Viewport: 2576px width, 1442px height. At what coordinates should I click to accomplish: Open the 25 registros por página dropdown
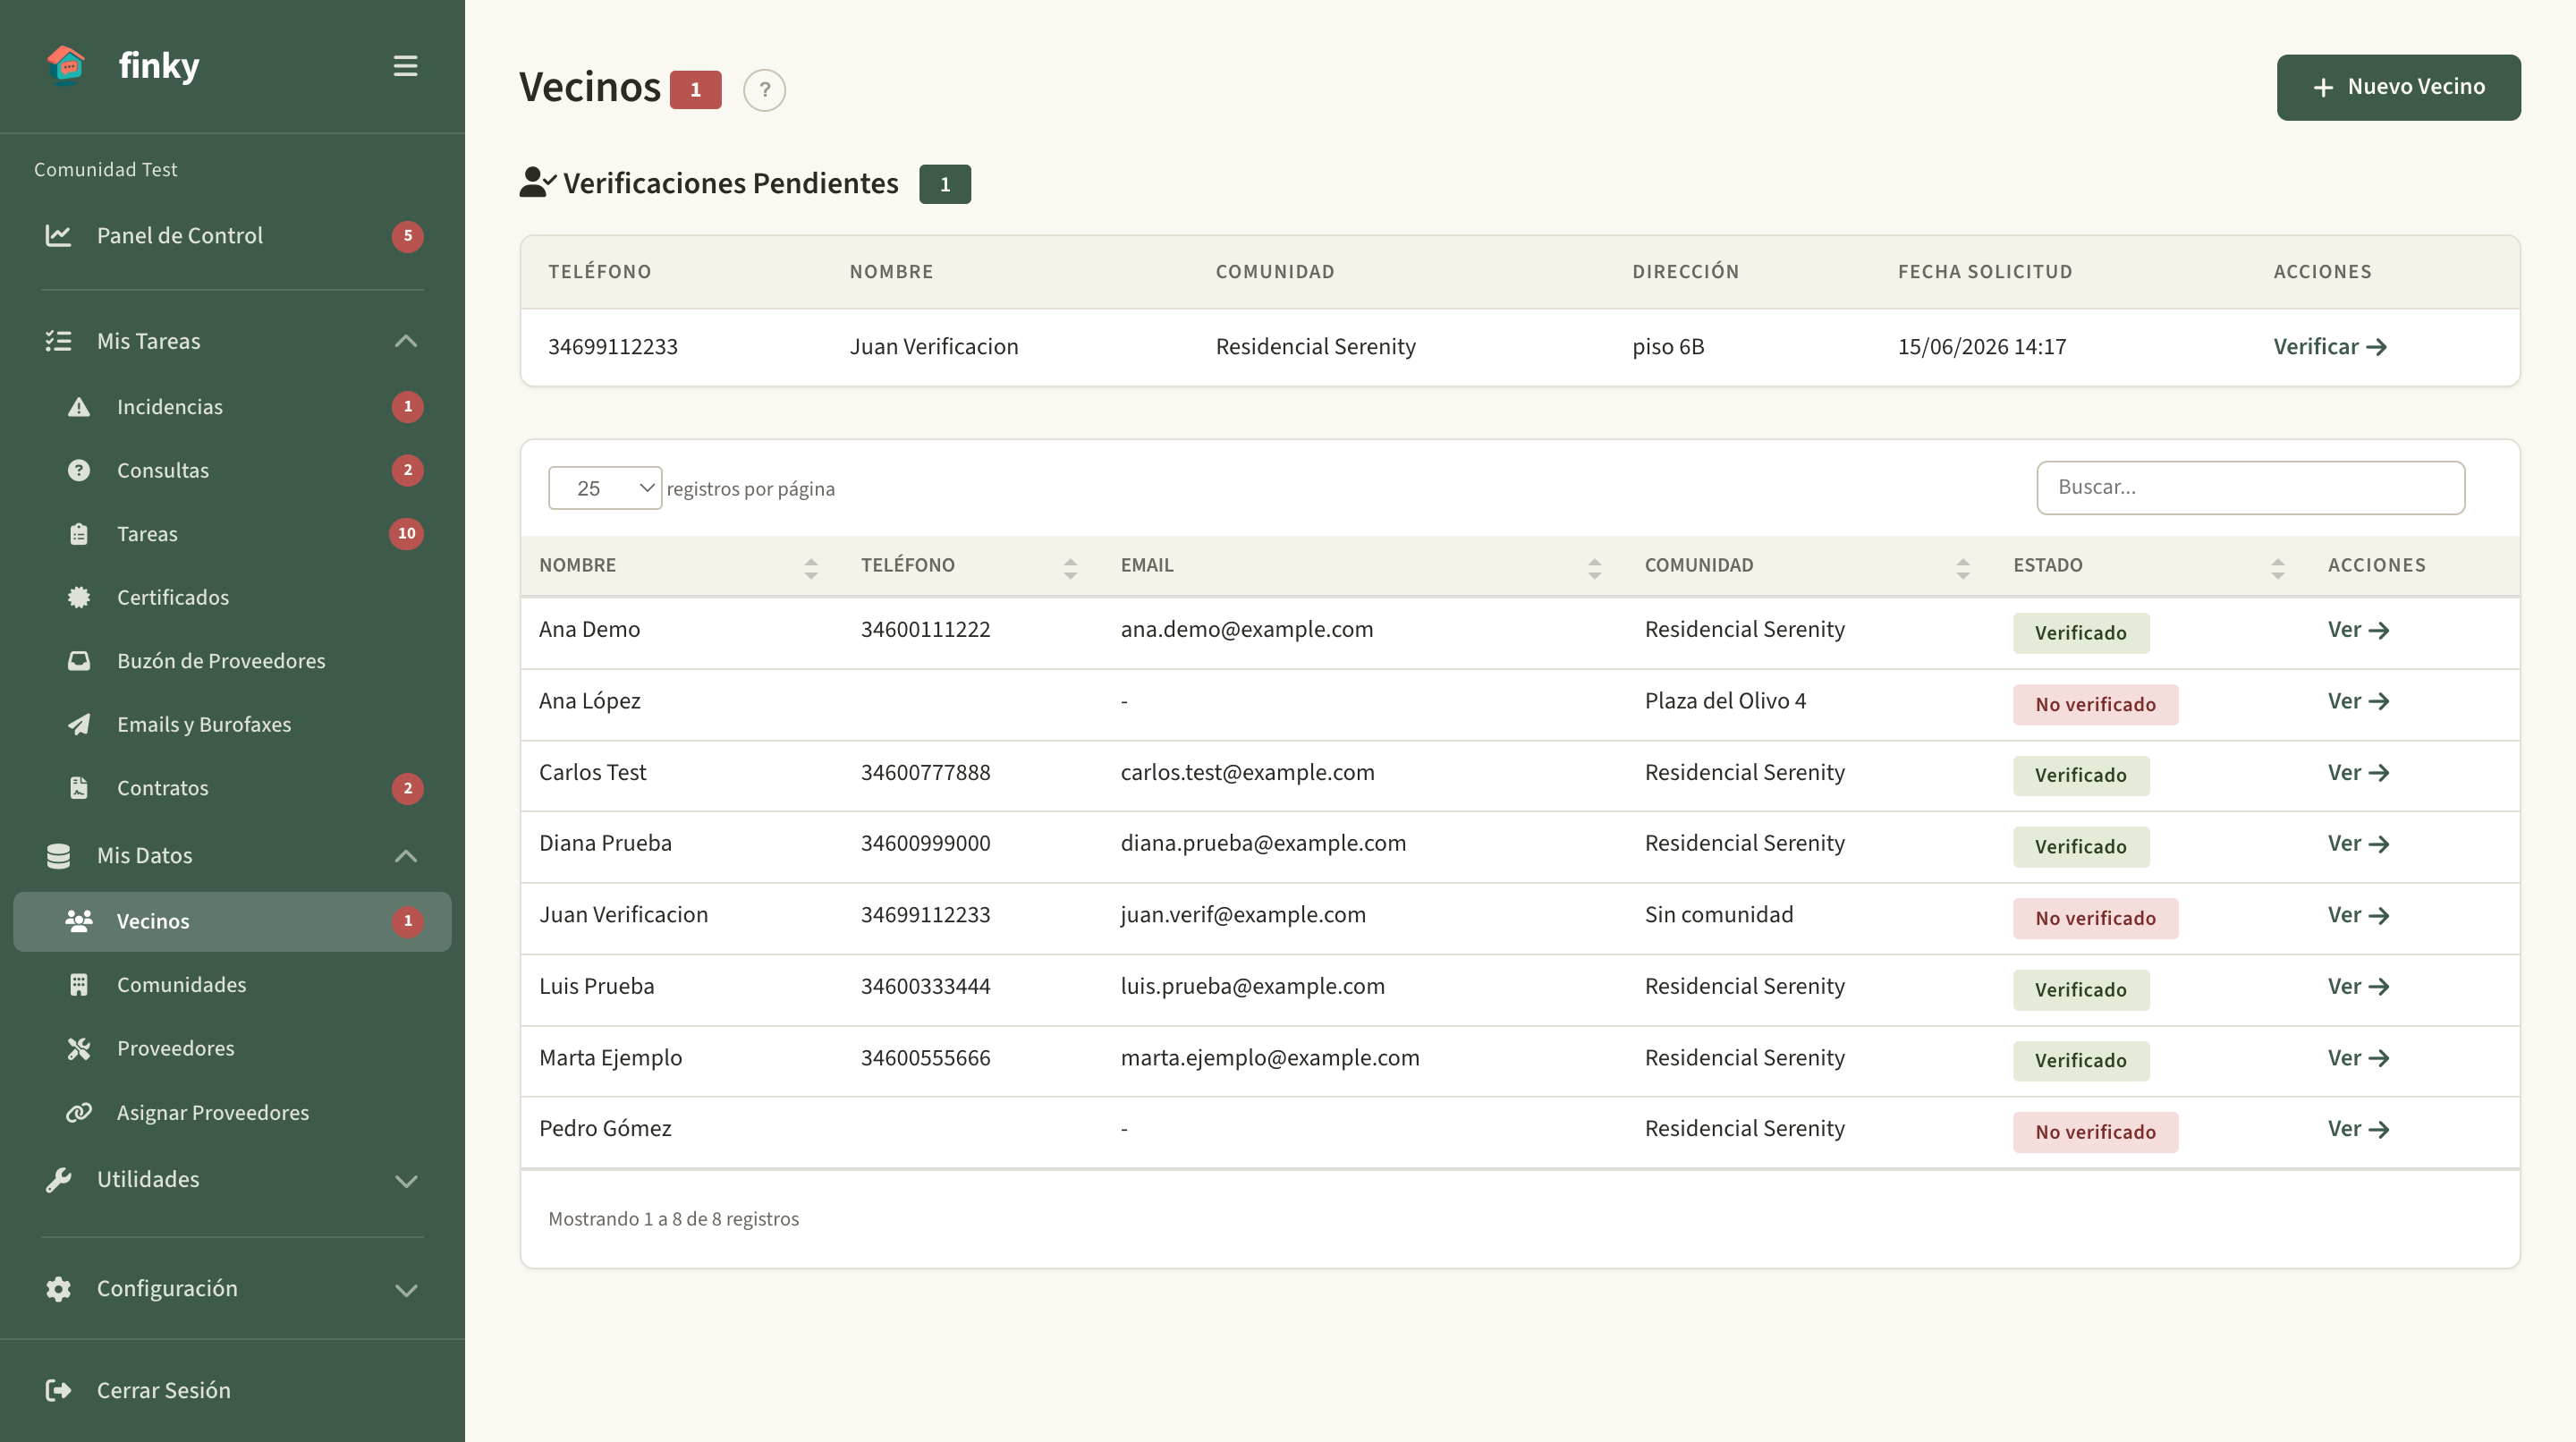604,488
